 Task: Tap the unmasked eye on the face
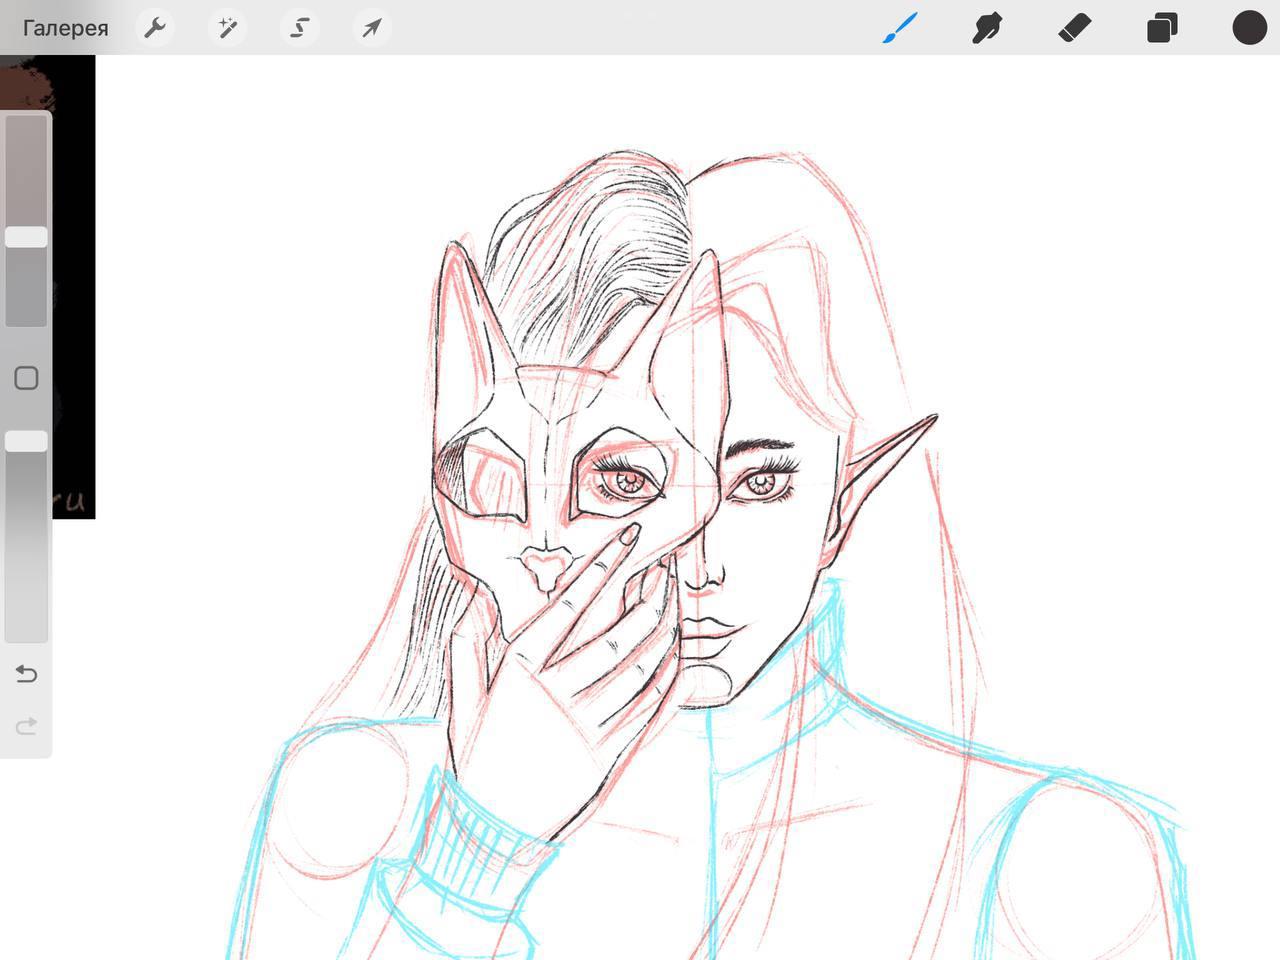click(x=763, y=484)
